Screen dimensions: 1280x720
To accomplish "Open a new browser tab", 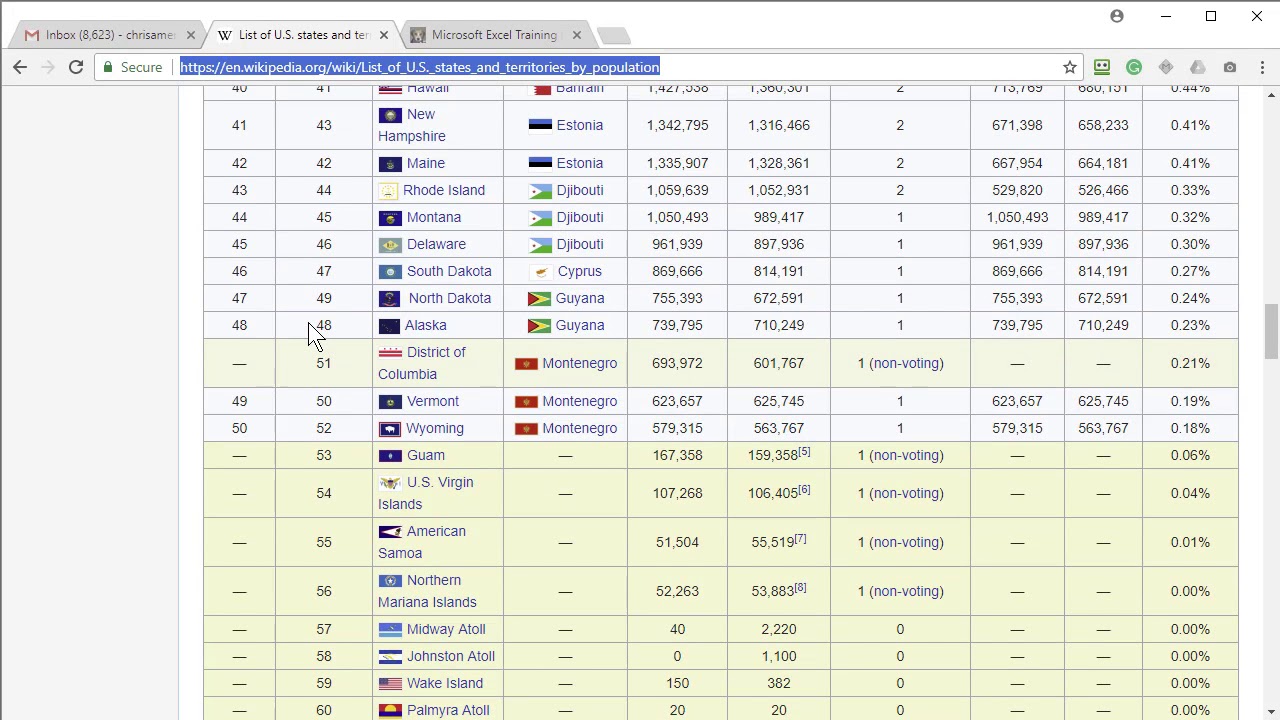I will pyautogui.click(x=612, y=36).
